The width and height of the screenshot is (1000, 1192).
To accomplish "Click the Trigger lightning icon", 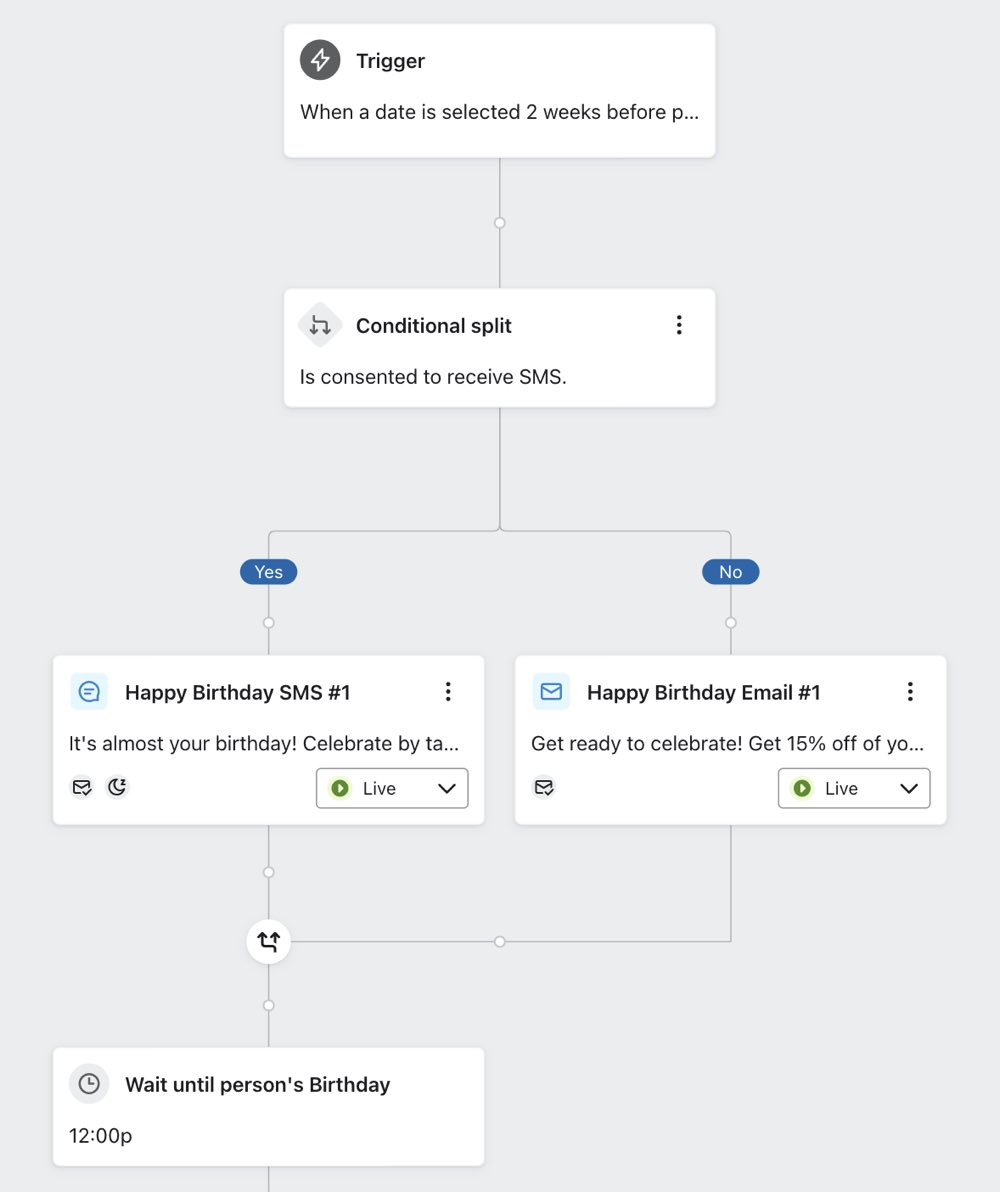I will (x=319, y=60).
